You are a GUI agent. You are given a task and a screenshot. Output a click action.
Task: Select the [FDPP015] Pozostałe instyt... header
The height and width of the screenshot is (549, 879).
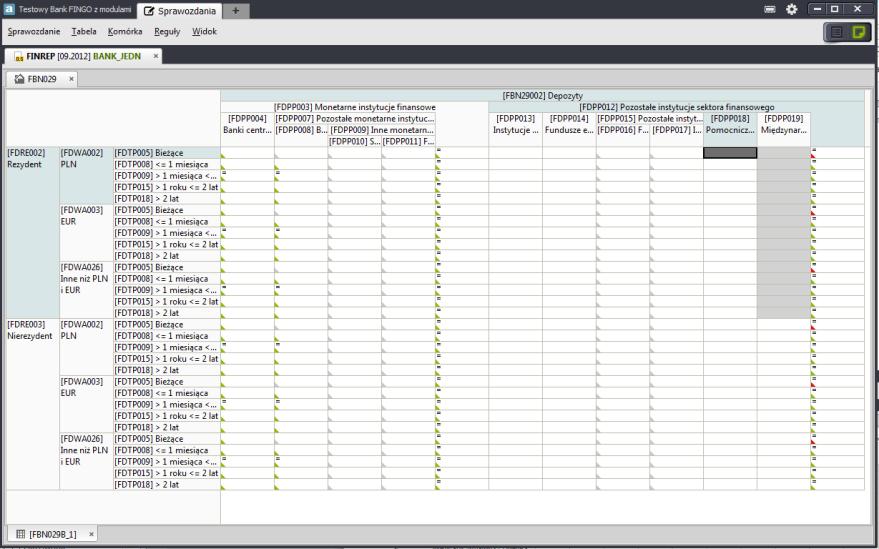[x=649, y=118]
